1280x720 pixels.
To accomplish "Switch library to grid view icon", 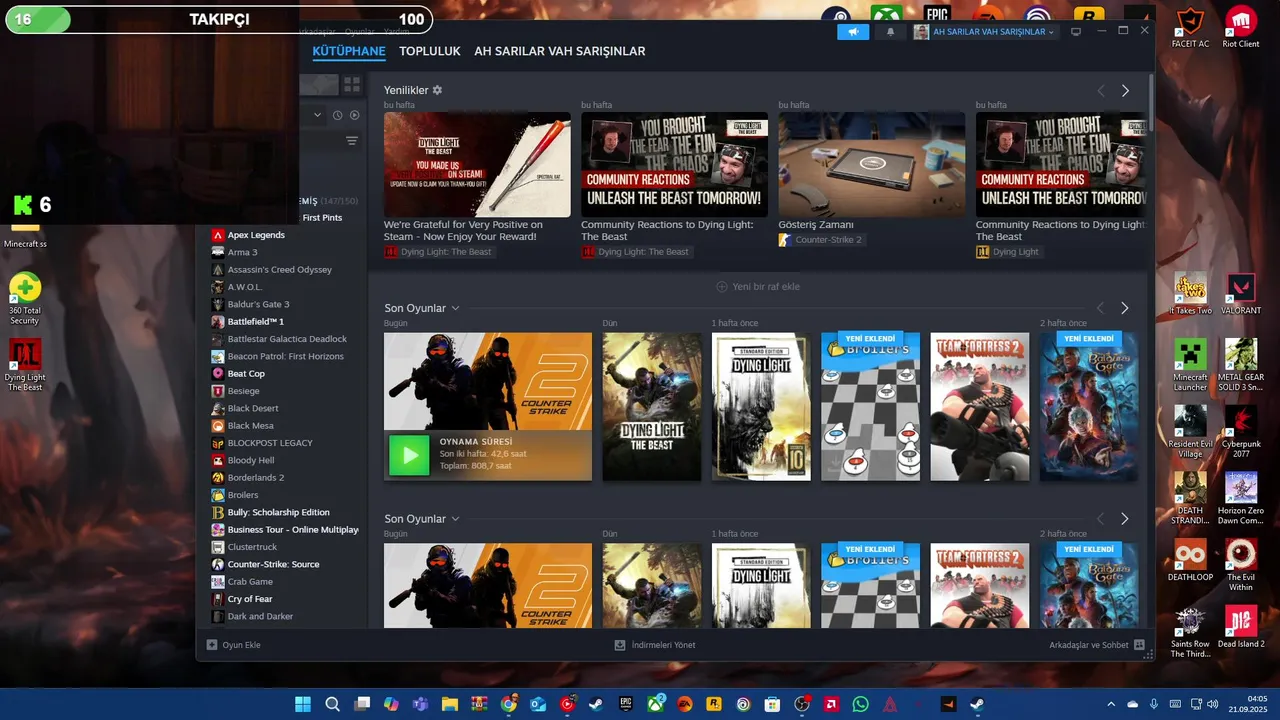I will [x=352, y=84].
